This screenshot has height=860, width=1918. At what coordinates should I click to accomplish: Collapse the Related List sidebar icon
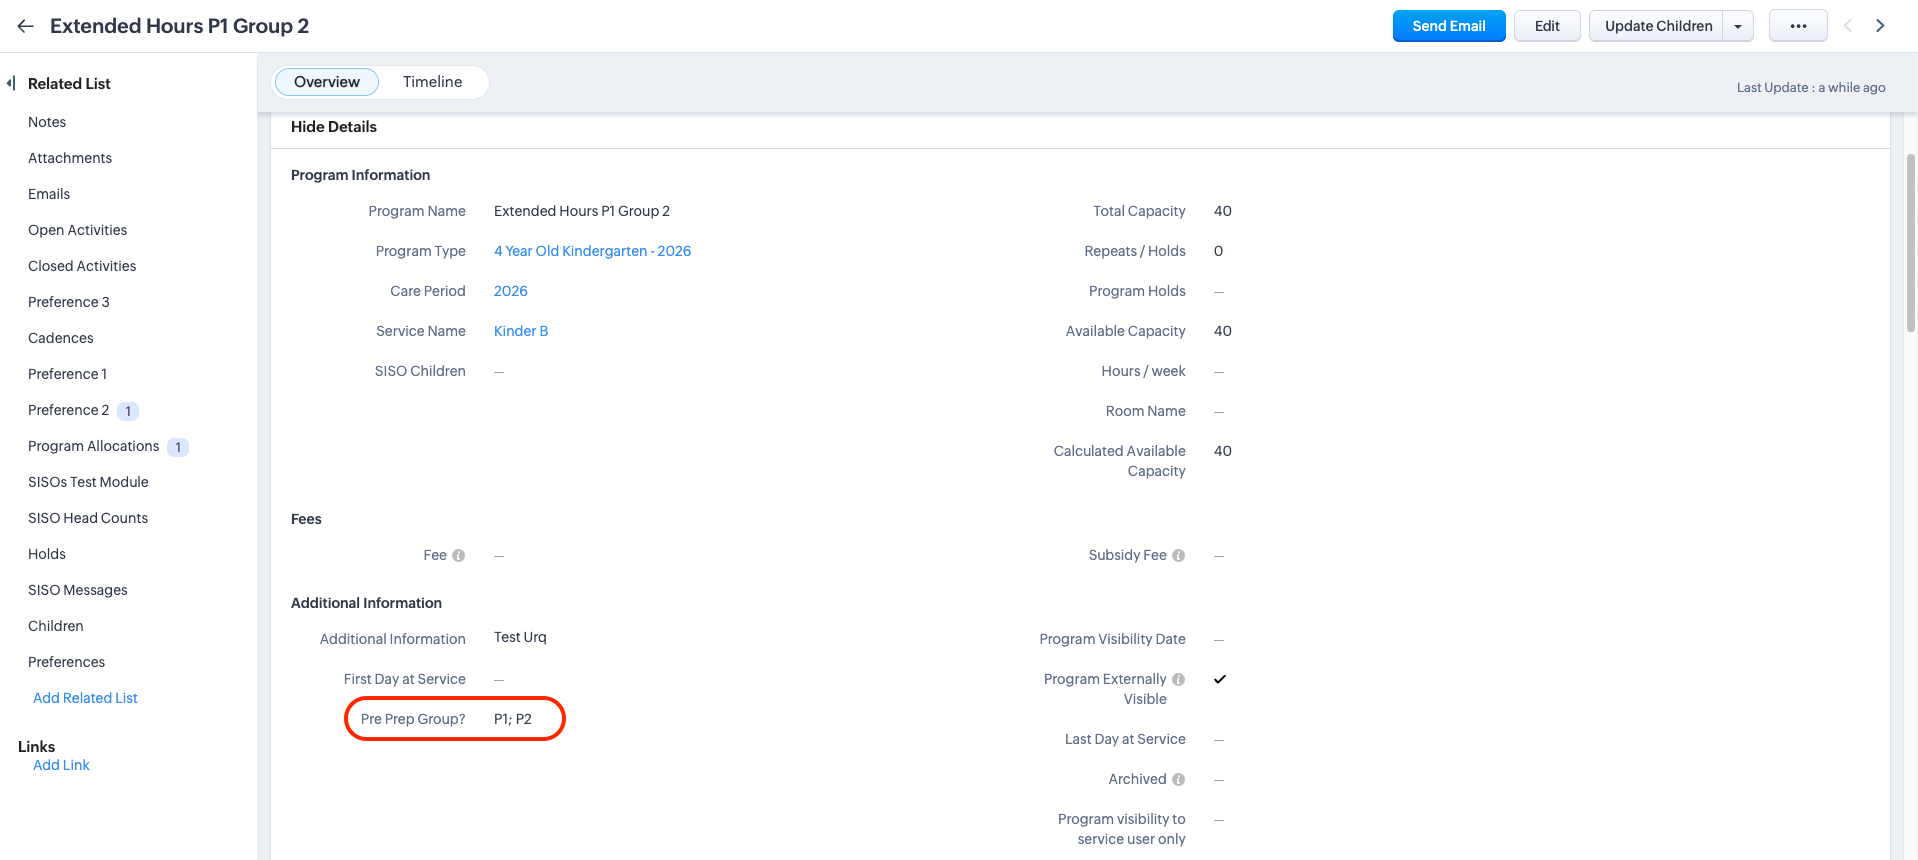(11, 83)
